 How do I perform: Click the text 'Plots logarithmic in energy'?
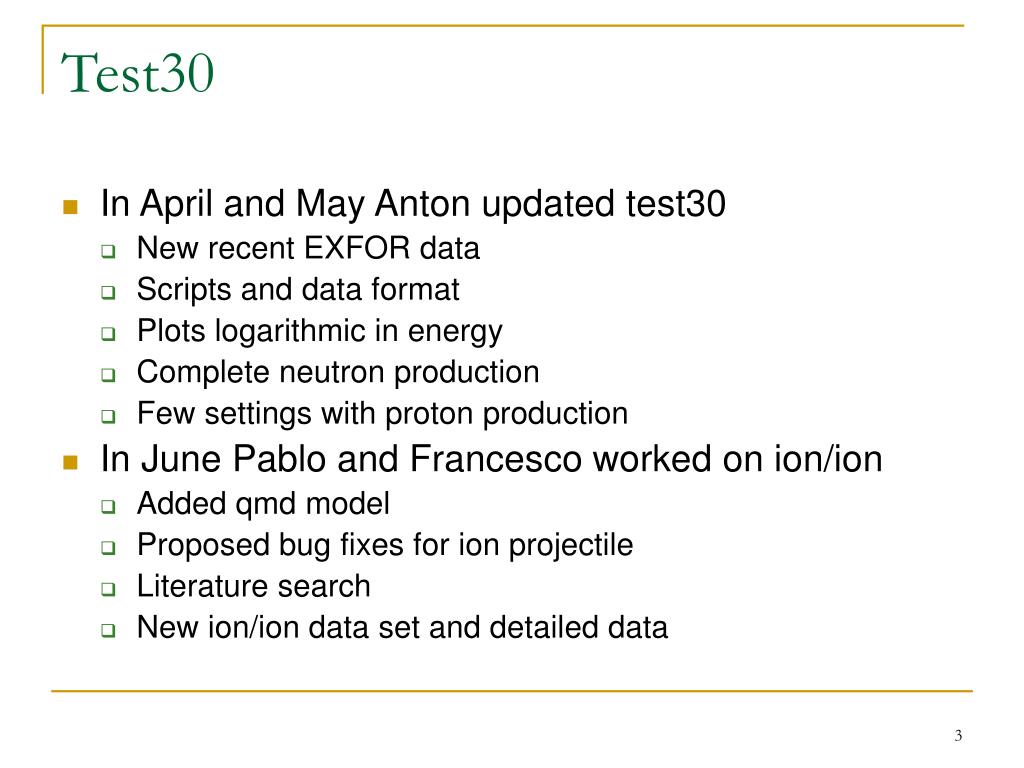(x=320, y=332)
